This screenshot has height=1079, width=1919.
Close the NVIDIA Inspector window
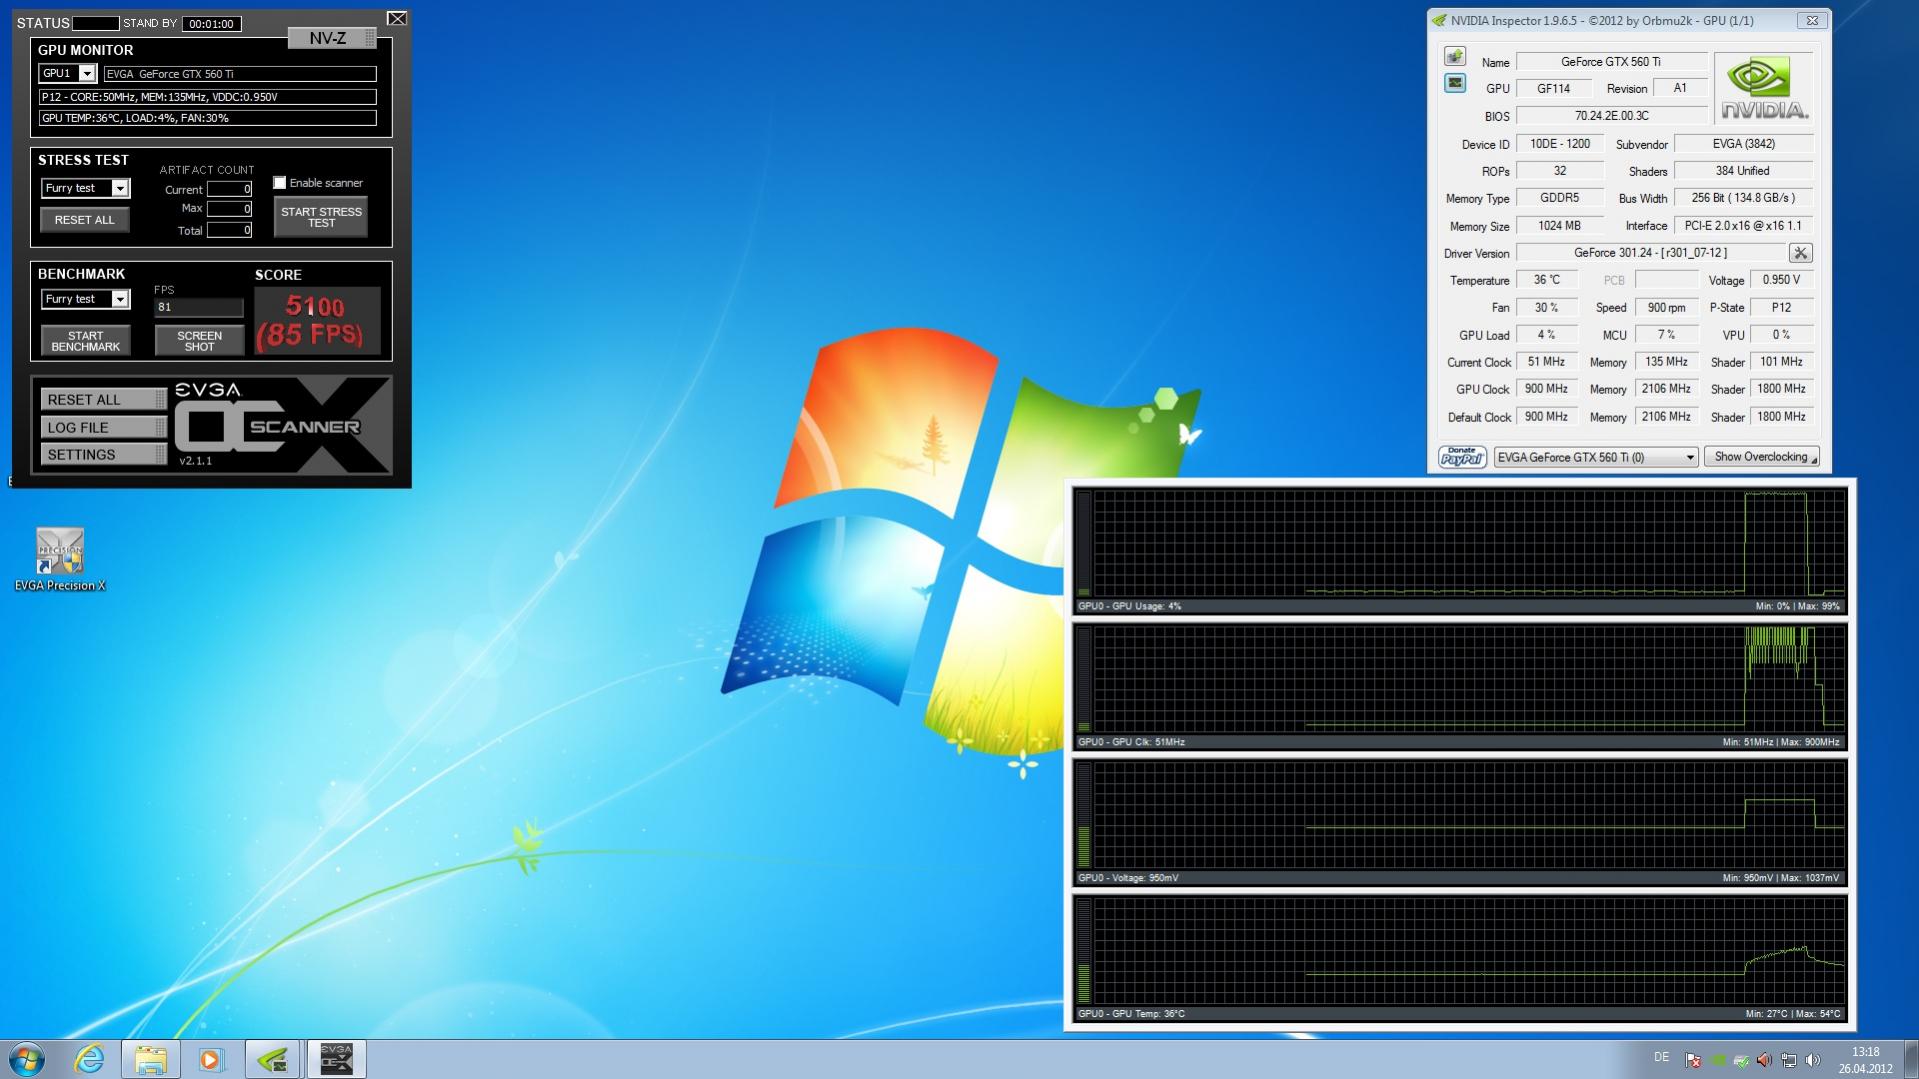1812,20
